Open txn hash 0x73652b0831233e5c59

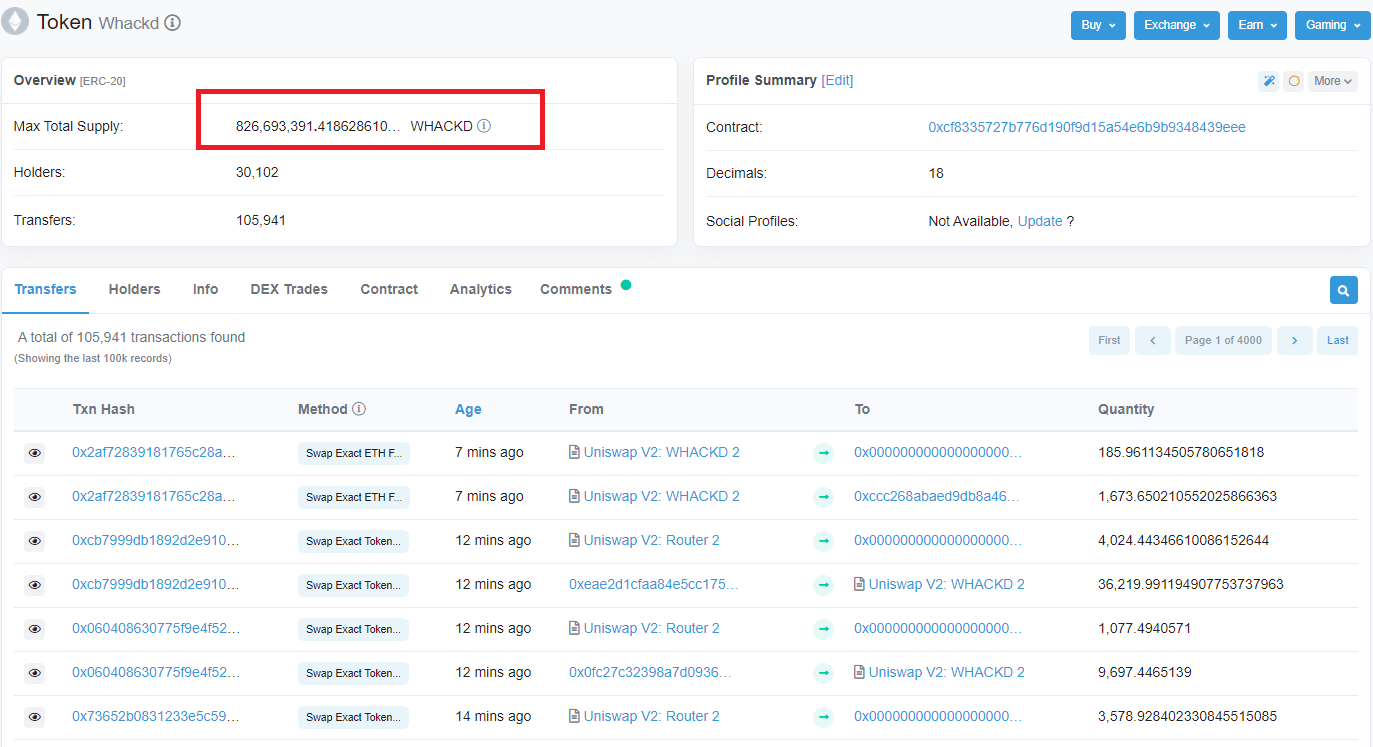click(156, 716)
